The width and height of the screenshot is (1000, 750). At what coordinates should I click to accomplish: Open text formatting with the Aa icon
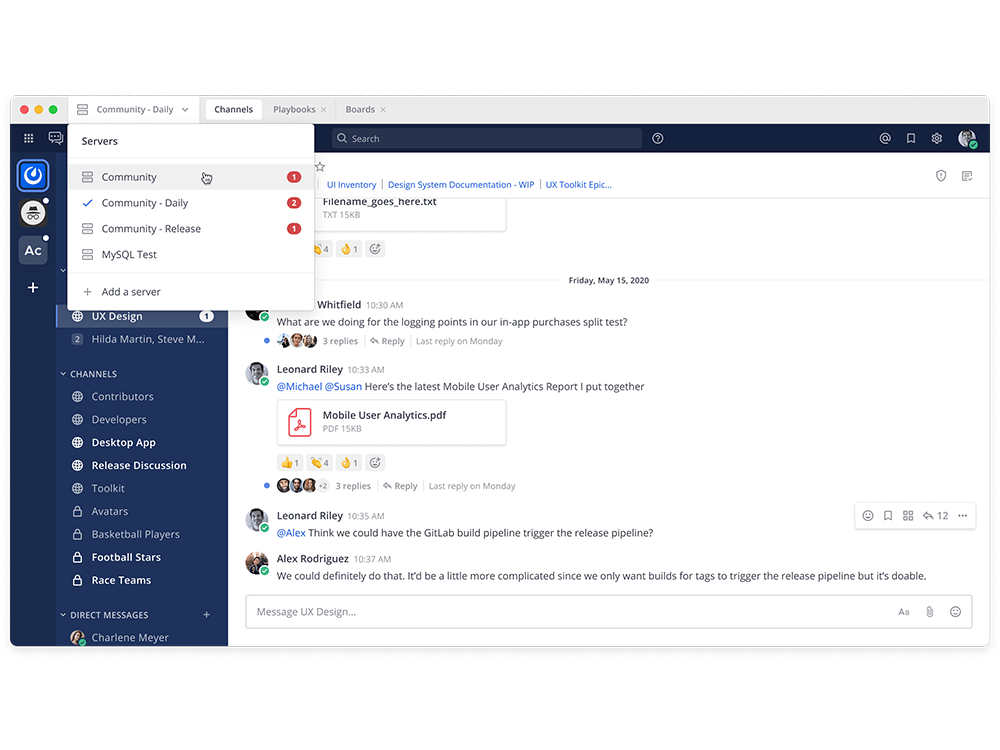(x=903, y=611)
